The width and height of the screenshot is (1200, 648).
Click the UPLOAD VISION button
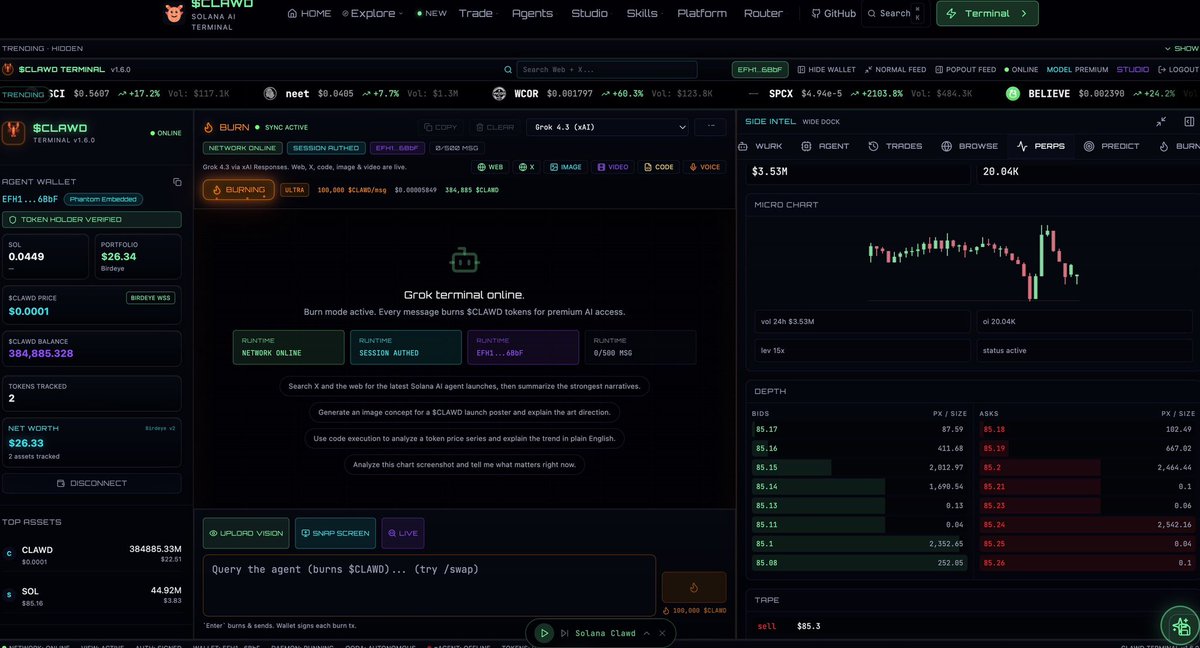click(x=246, y=533)
